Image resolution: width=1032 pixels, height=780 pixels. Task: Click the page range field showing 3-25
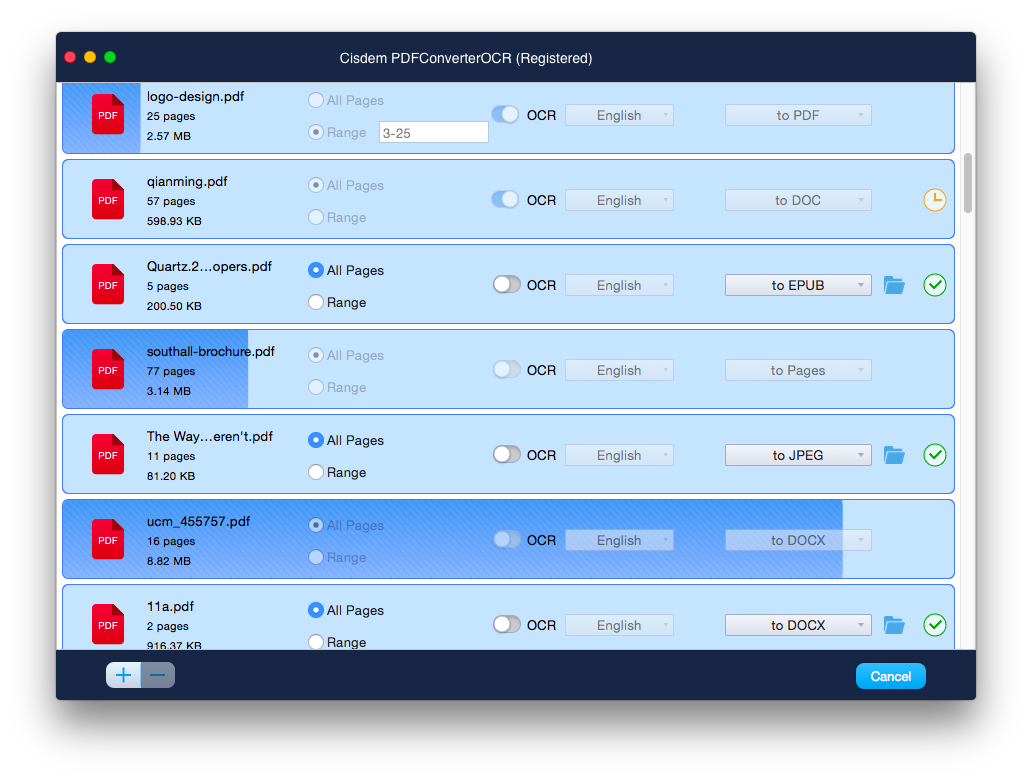tap(433, 133)
